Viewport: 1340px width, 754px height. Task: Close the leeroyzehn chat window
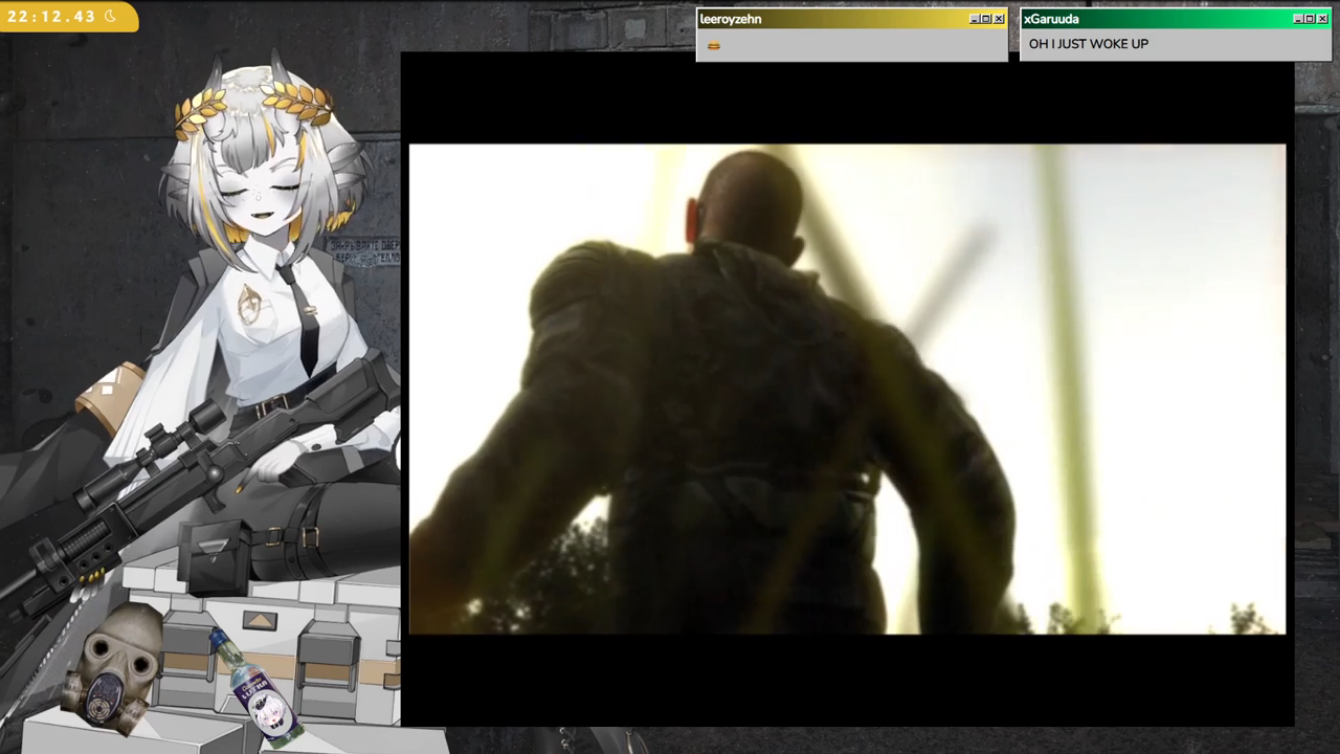(998, 19)
